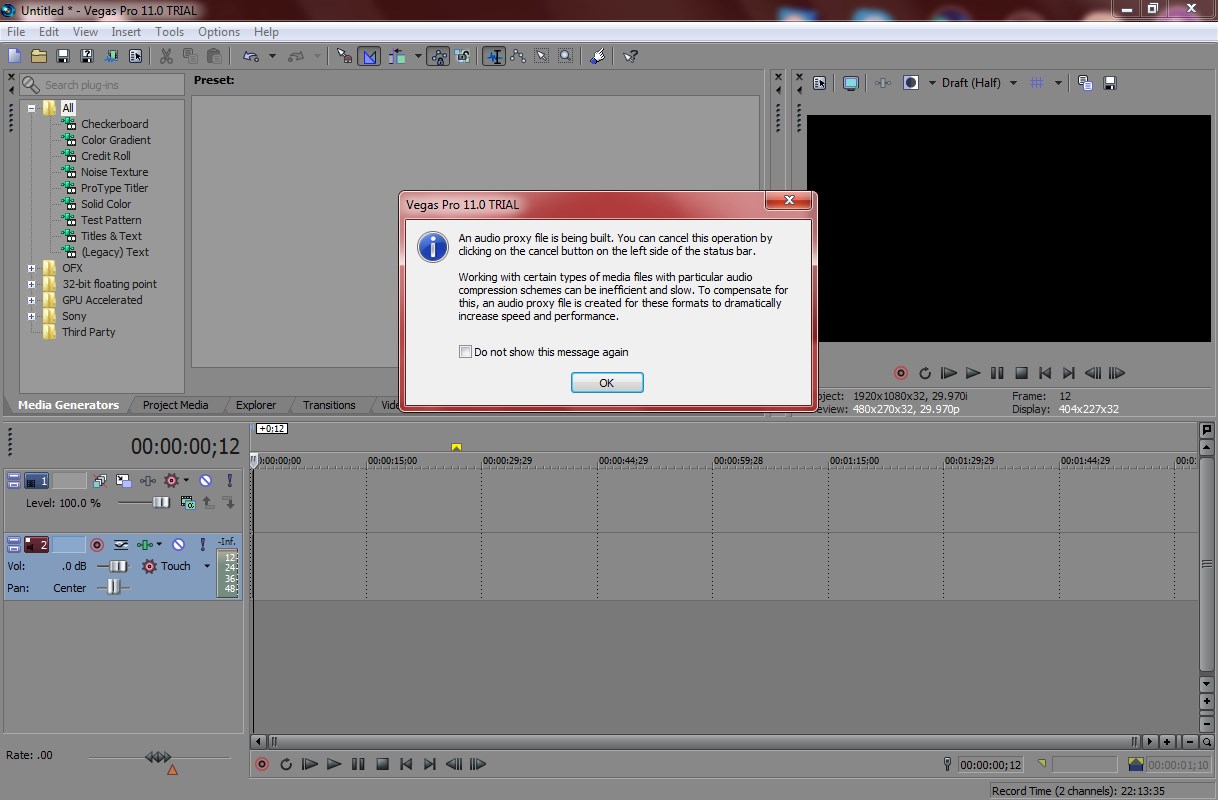Click Record button in the preview panel
The width and height of the screenshot is (1218, 800).
point(901,373)
